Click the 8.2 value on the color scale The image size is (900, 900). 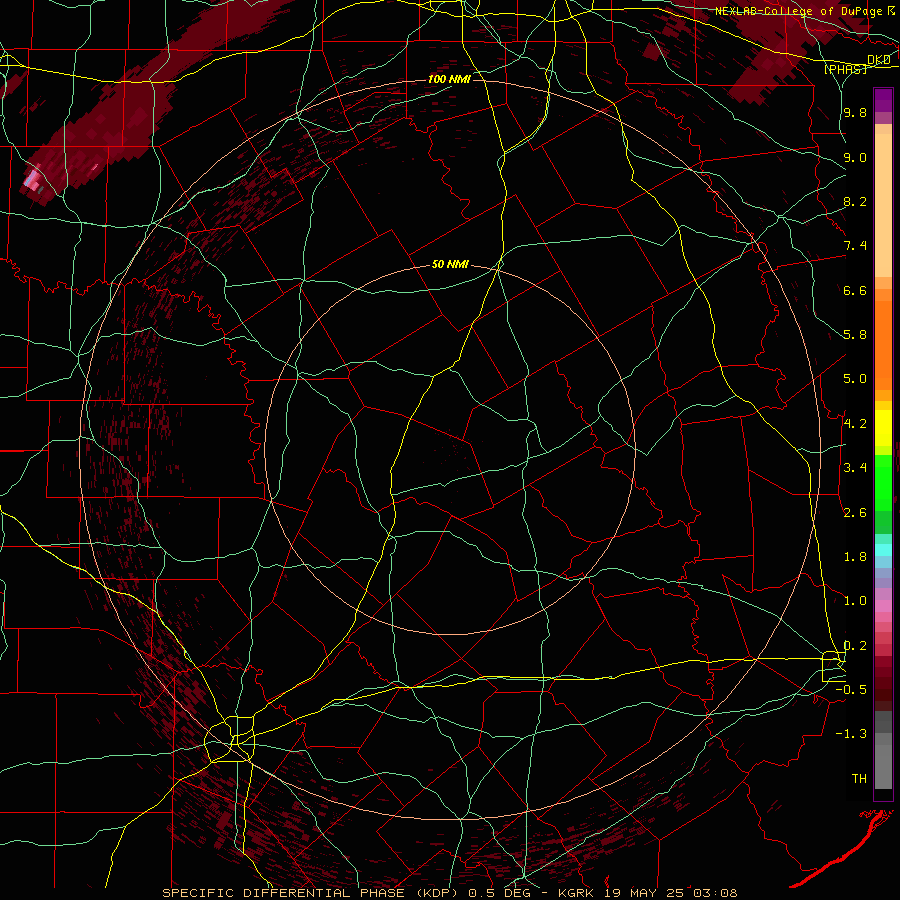point(855,201)
